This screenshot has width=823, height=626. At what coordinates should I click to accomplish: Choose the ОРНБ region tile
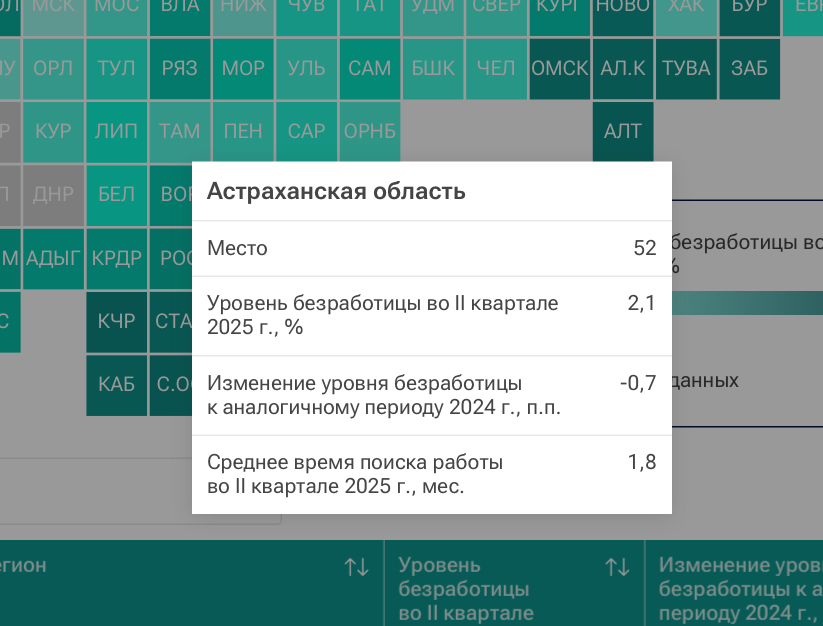[370, 131]
